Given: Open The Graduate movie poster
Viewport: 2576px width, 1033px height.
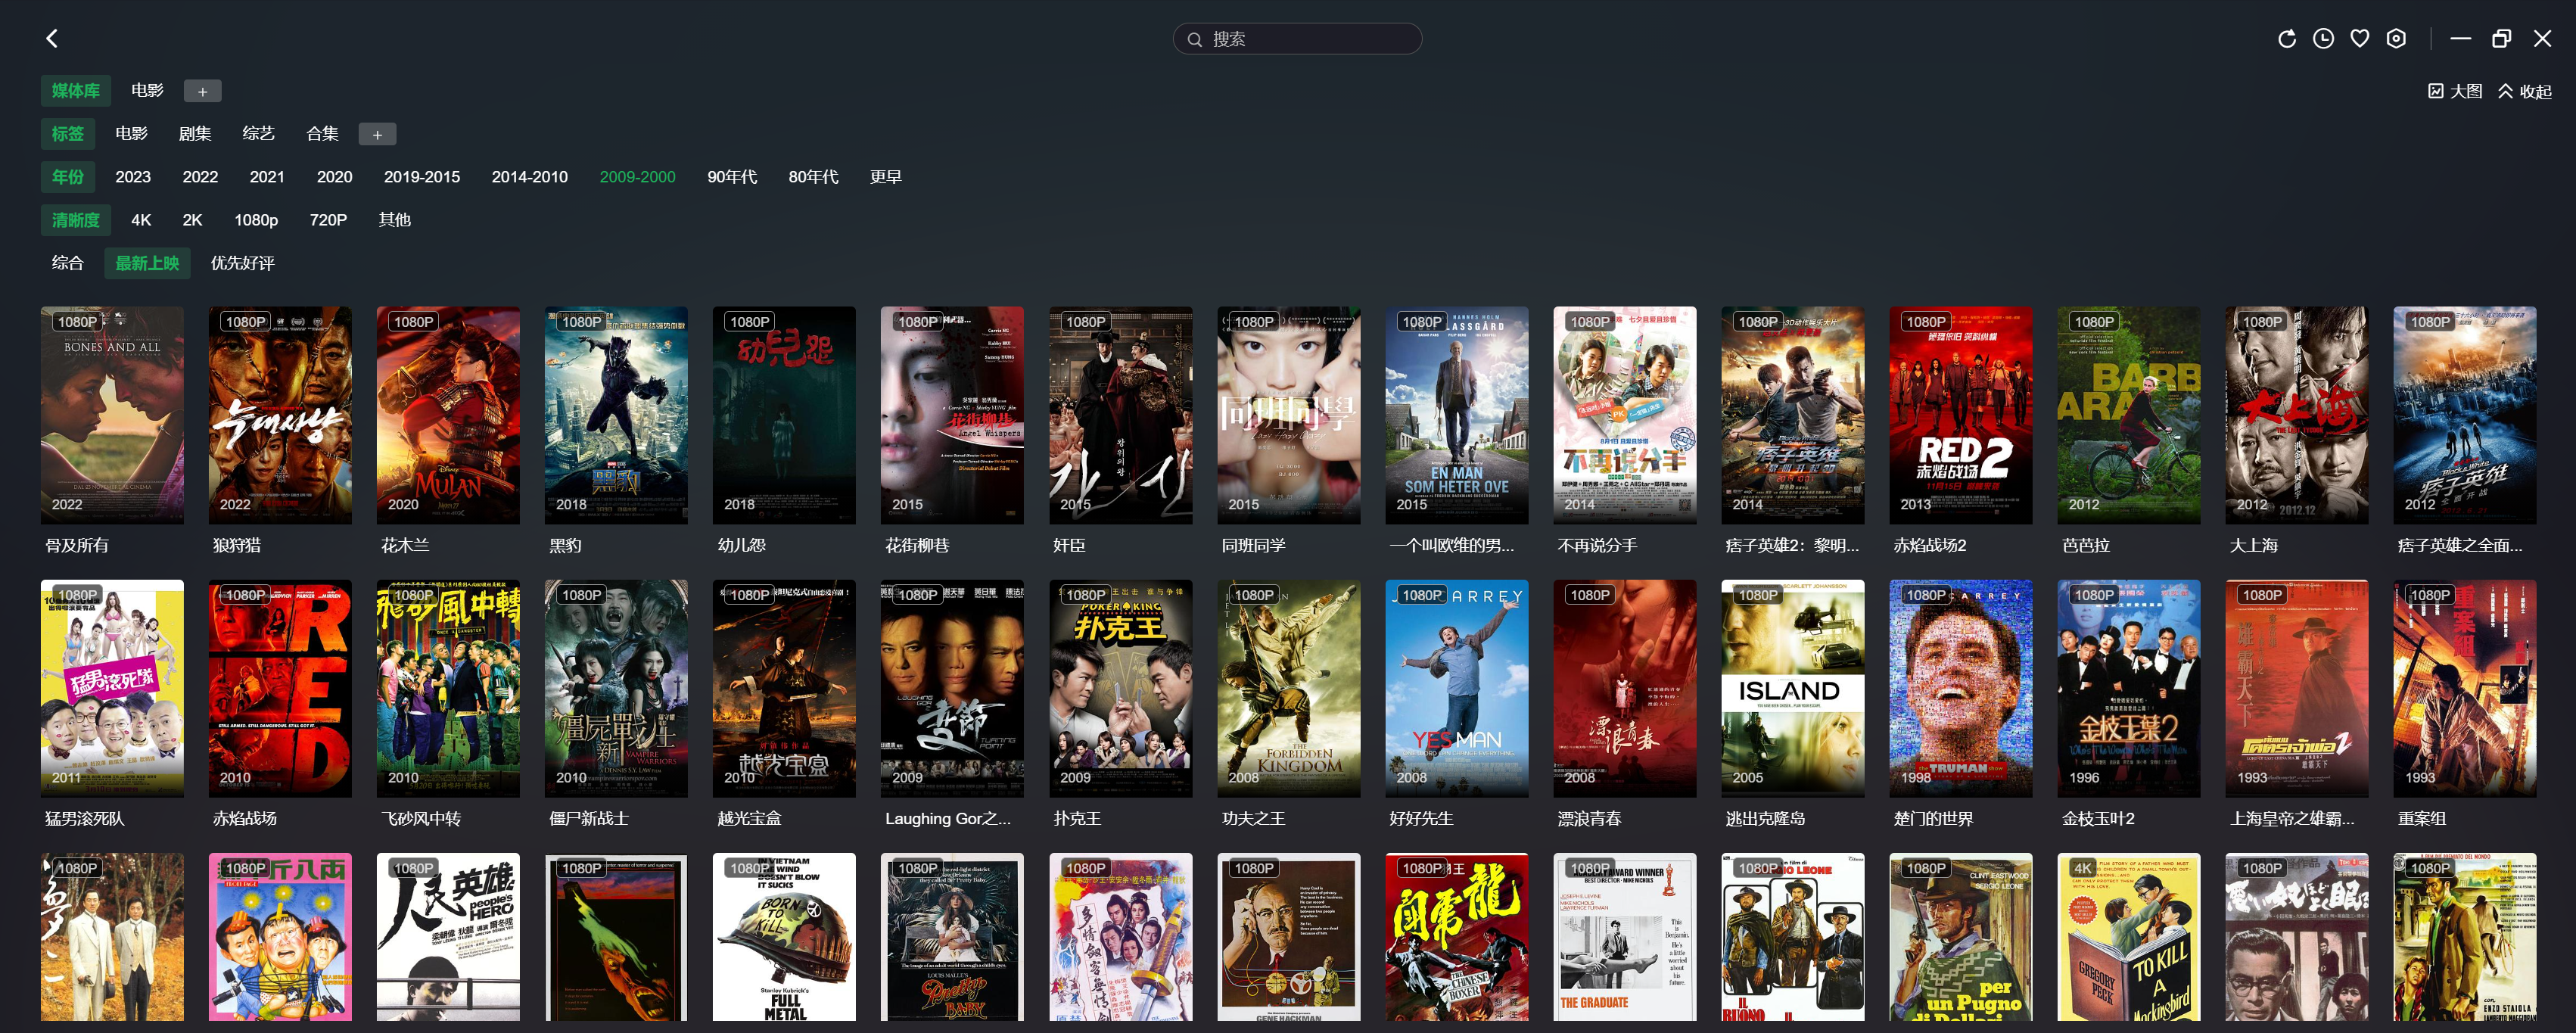Looking at the screenshot, I should click(x=1625, y=937).
